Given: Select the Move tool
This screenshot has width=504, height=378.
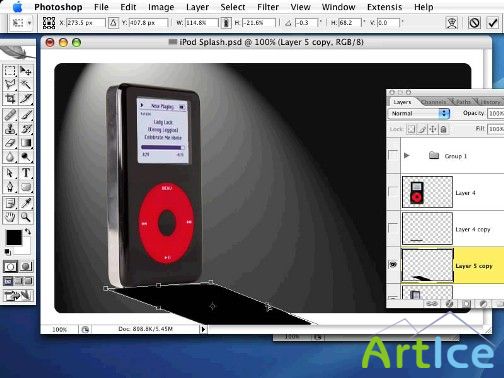Looking at the screenshot, I should click(26, 71).
